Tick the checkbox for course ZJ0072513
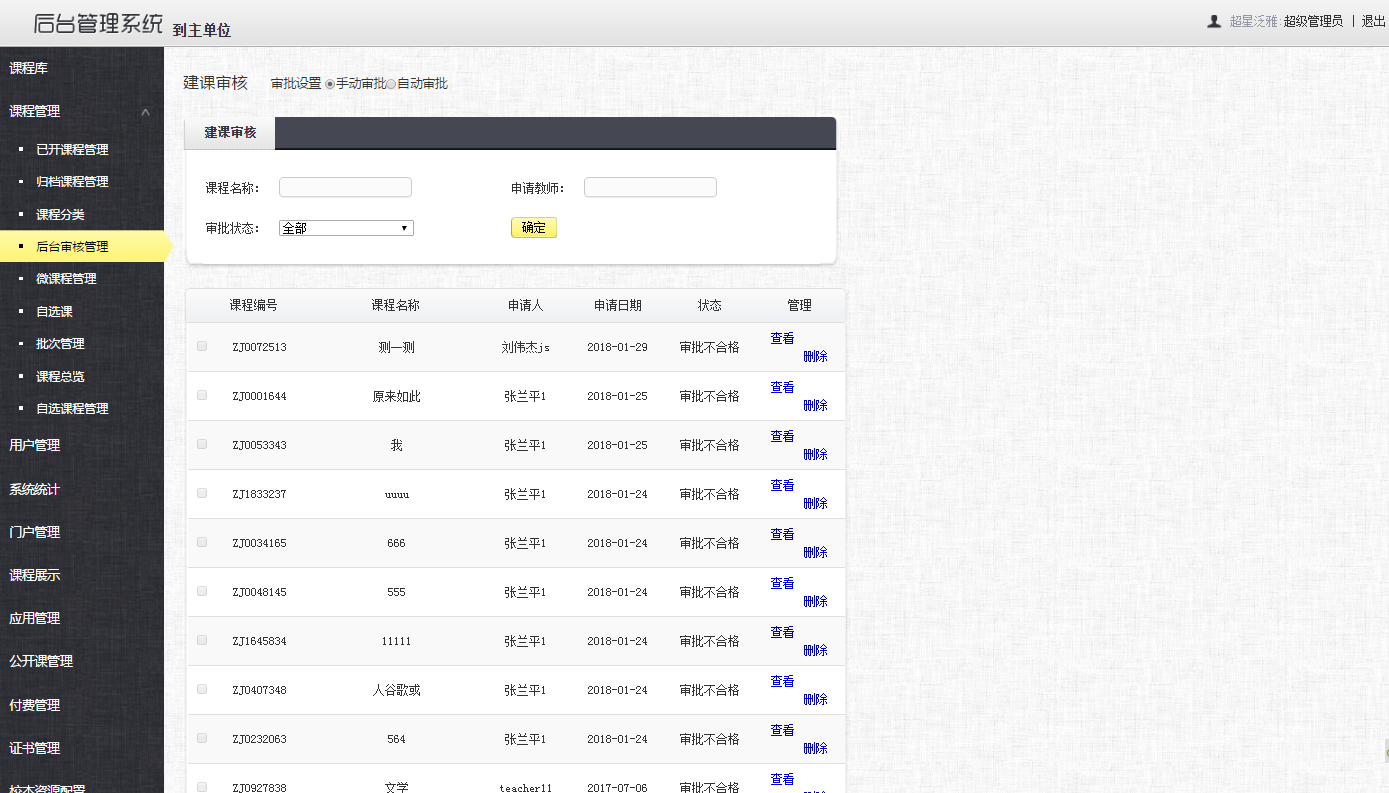Viewport: 1389px width, 793px height. (202, 346)
